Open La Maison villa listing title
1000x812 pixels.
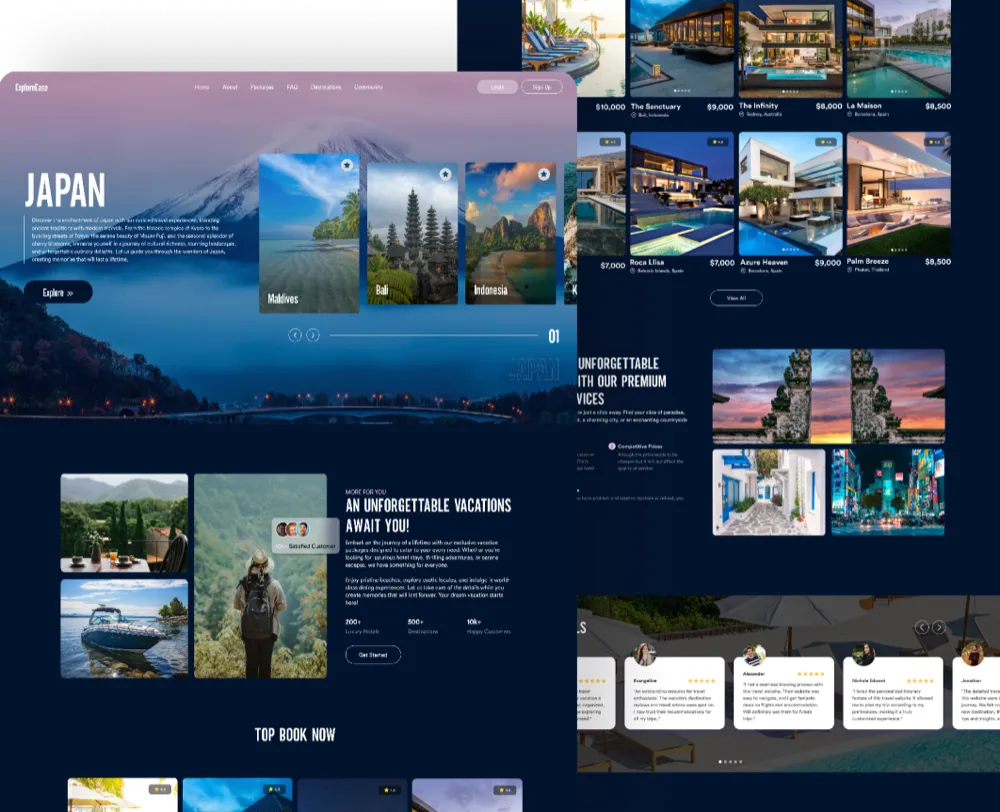[864, 106]
